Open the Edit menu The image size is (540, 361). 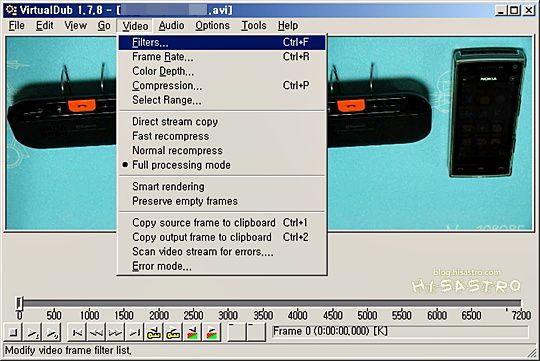(45, 26)
